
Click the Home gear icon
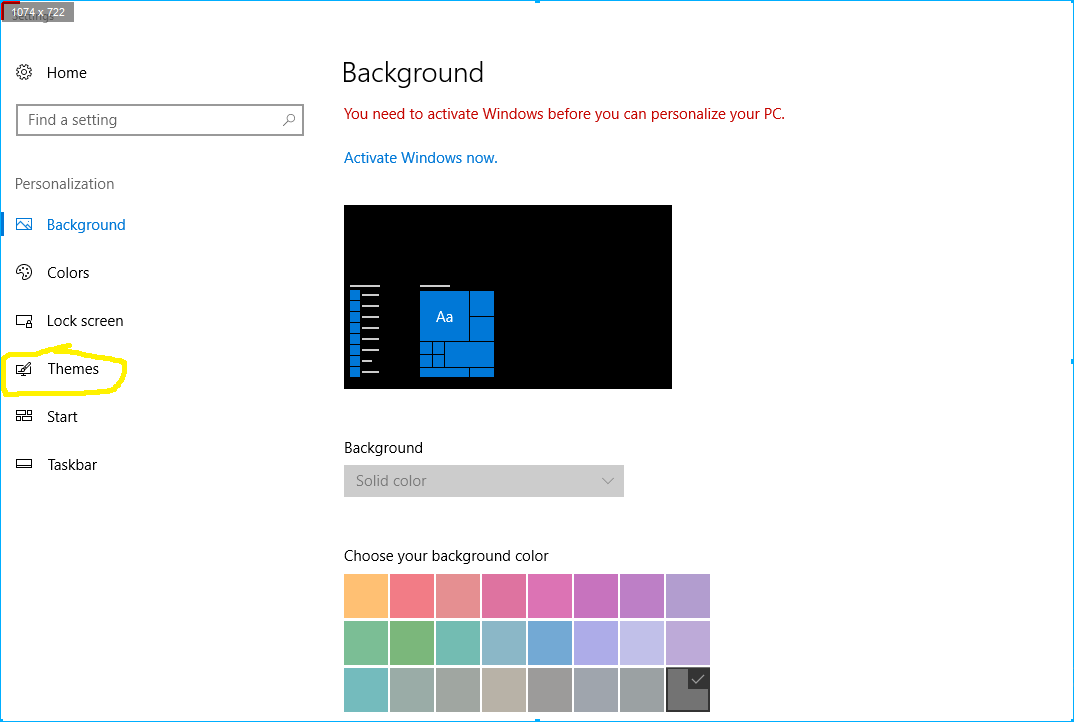pos(24,72)
